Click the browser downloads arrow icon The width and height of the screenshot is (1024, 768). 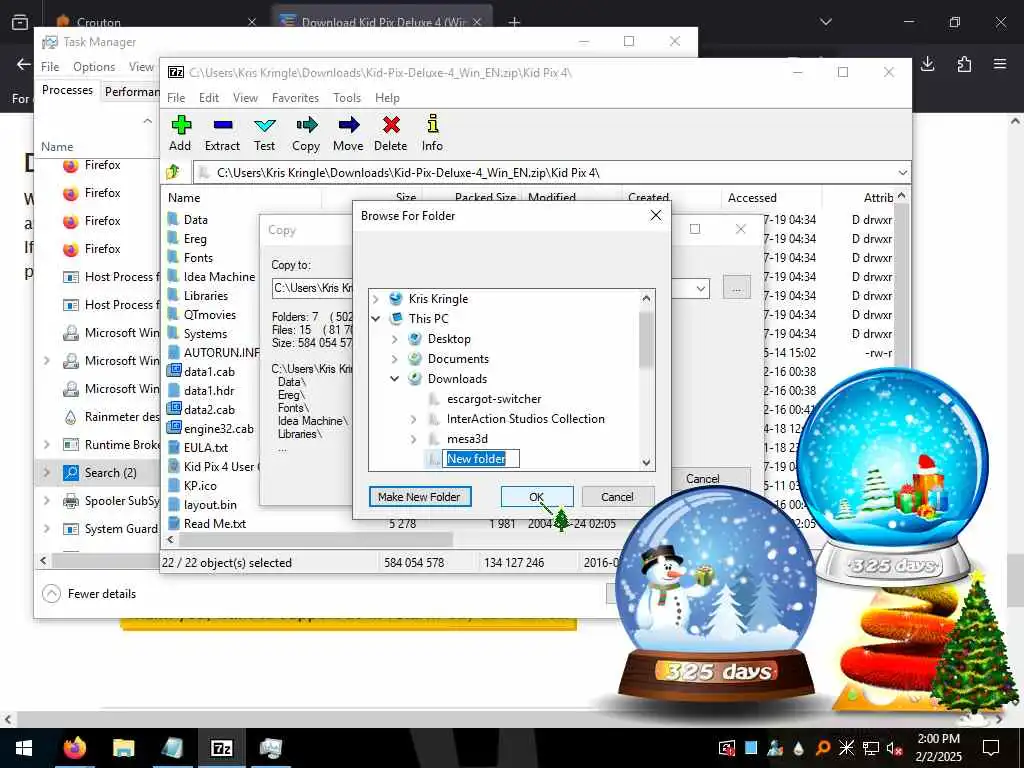pyautogui.click(x=927, y=63)
